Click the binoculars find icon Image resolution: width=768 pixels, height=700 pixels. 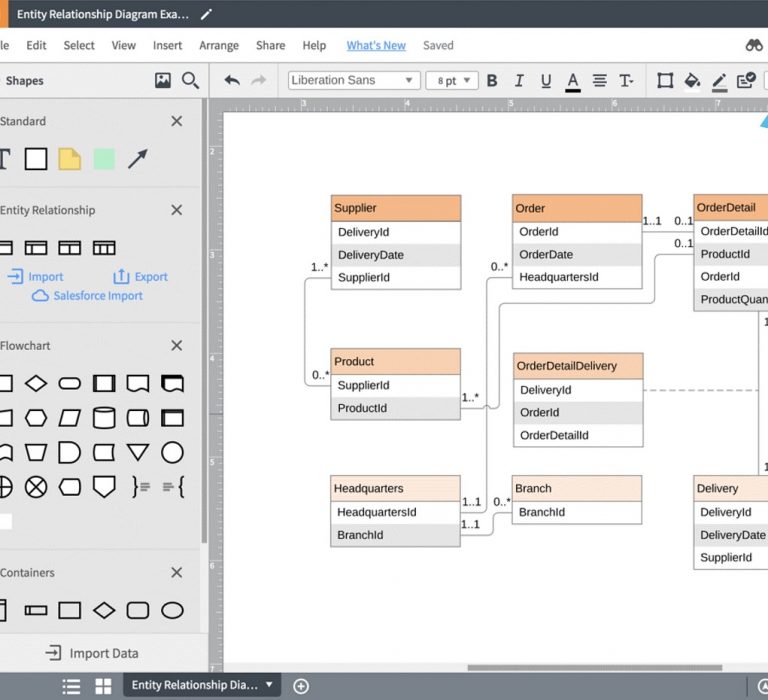(754, 45)
